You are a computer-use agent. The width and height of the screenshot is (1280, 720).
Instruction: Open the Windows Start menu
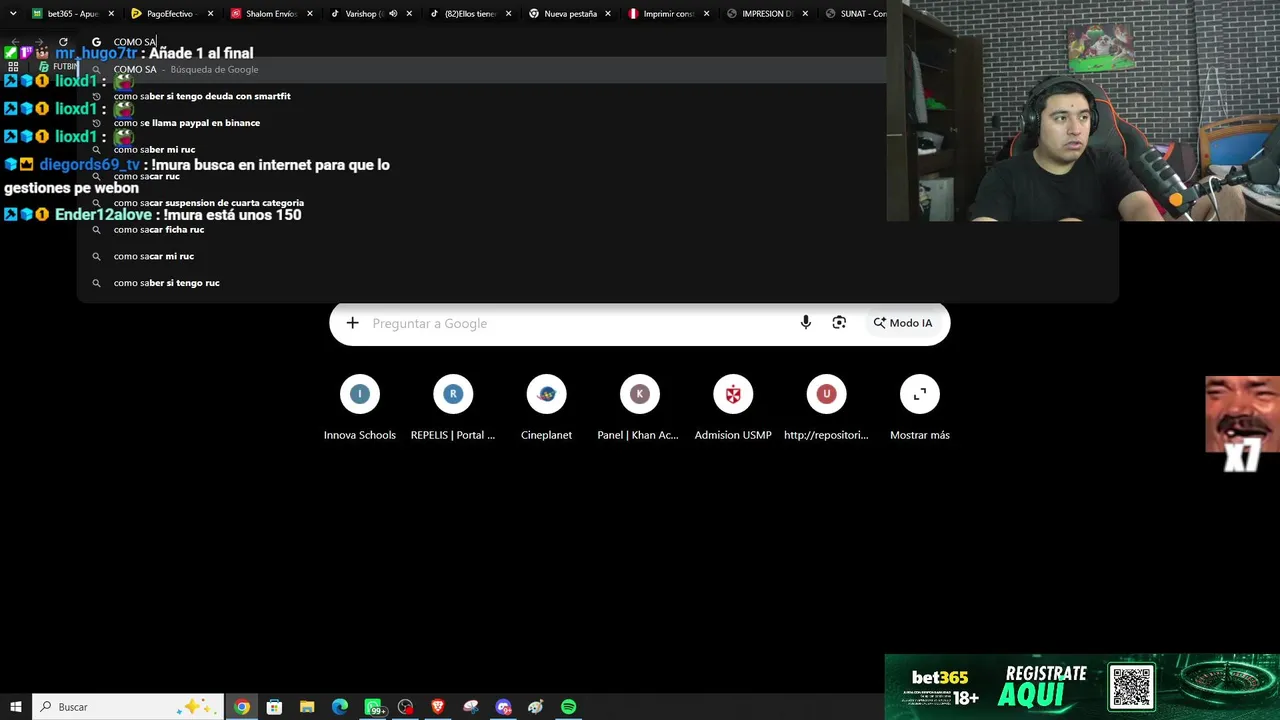click(x=16, y=707)
